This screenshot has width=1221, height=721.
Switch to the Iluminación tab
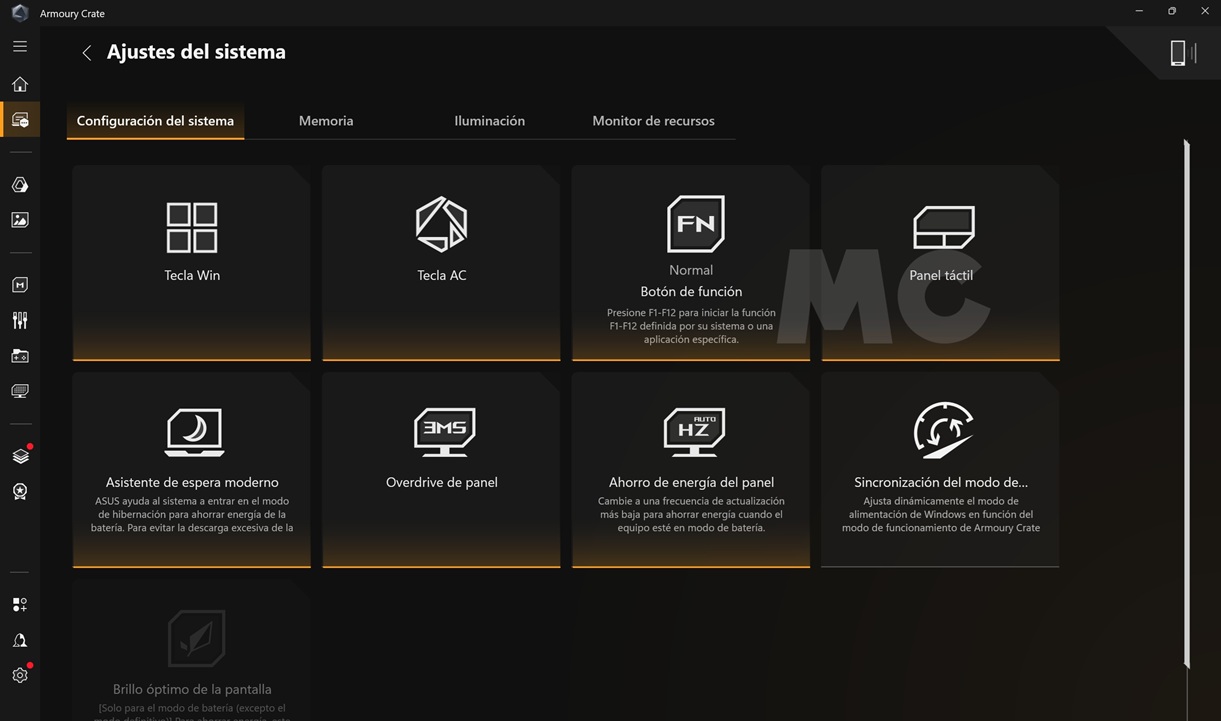point(489,121)
